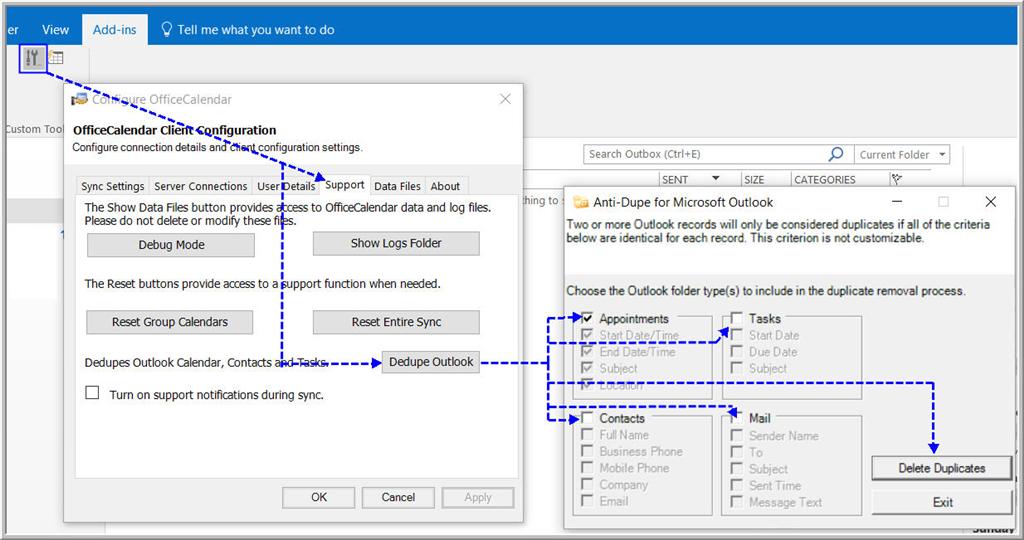Click the Anti-Dupe window title folder icon
The image size is (1024, 540).
pyautogui.click(x=580, y=202)
